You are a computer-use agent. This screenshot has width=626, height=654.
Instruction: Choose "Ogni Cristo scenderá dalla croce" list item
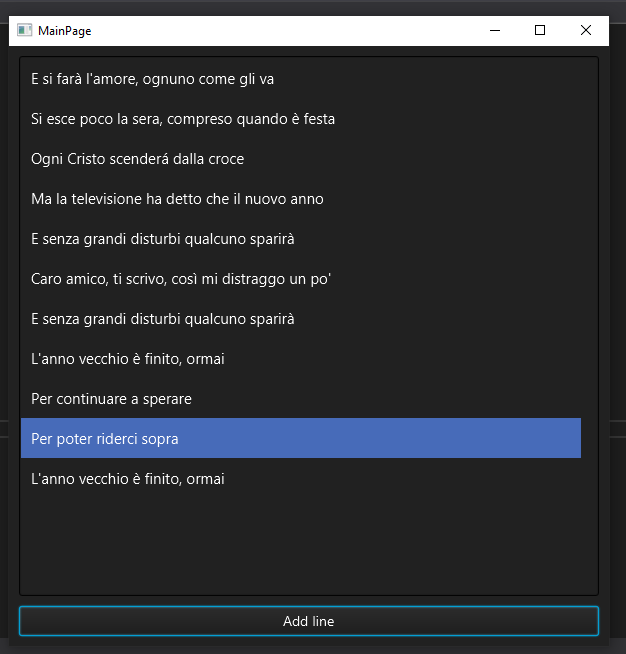137,159
